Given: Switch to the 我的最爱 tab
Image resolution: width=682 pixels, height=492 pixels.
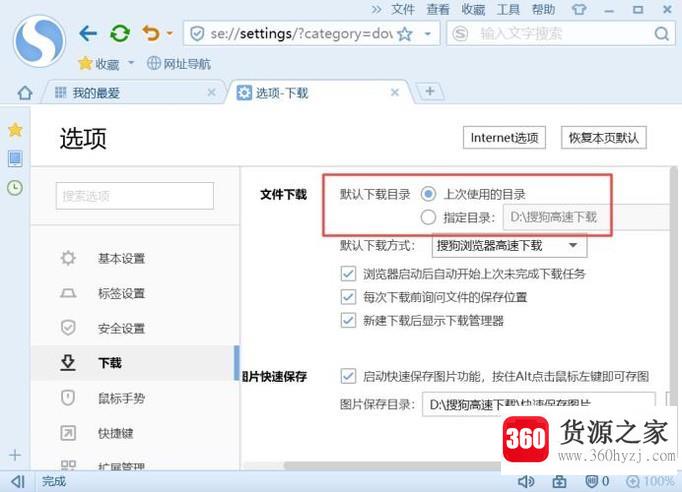Looking at the screenshot, I should coord(135,92).
